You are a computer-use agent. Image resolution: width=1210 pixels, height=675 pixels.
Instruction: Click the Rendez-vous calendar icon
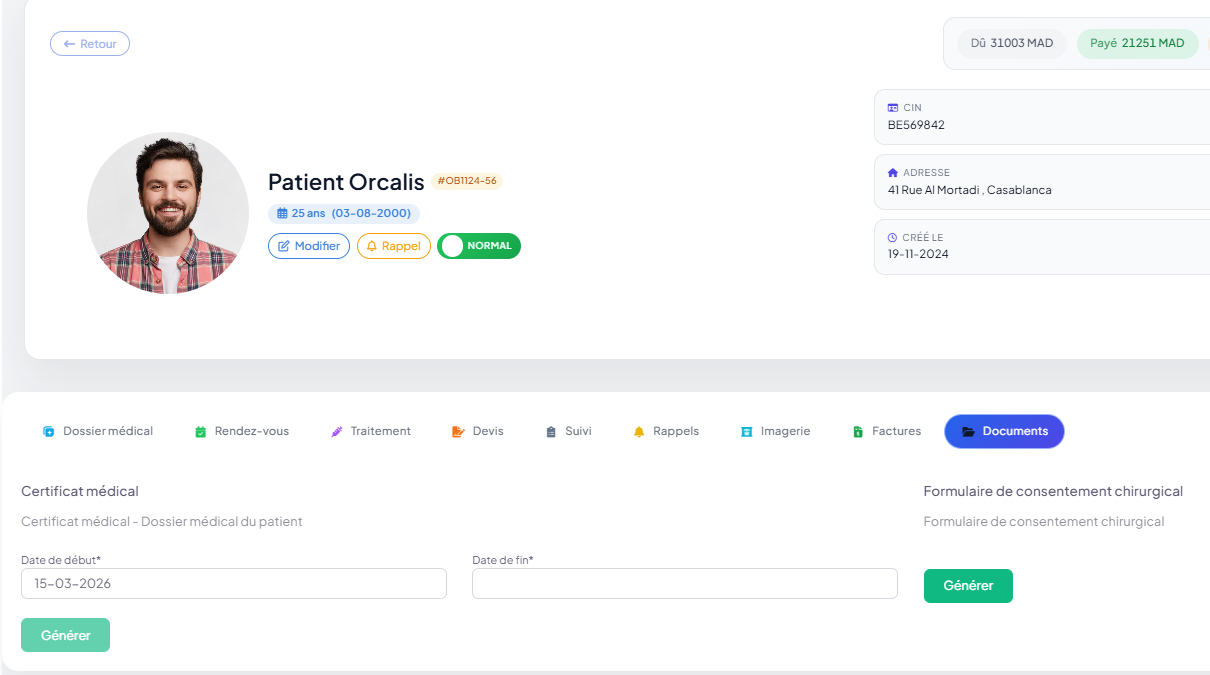point(200,432)
